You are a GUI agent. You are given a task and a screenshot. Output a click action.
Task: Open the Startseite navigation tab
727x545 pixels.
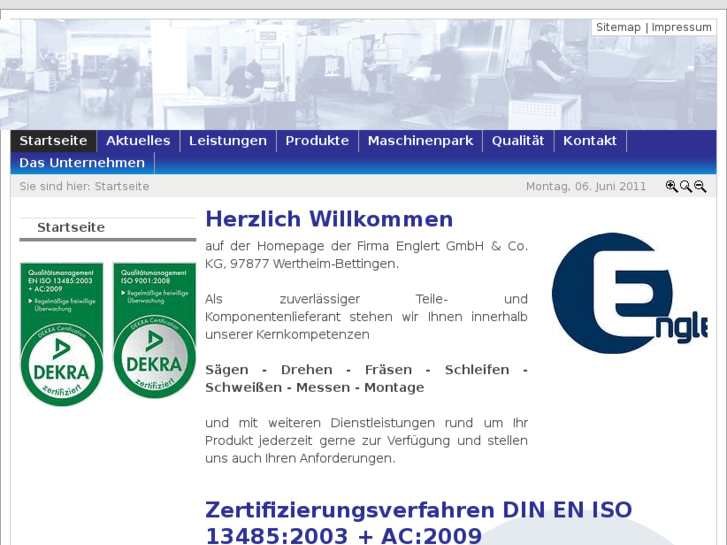(x=53, y=141)
